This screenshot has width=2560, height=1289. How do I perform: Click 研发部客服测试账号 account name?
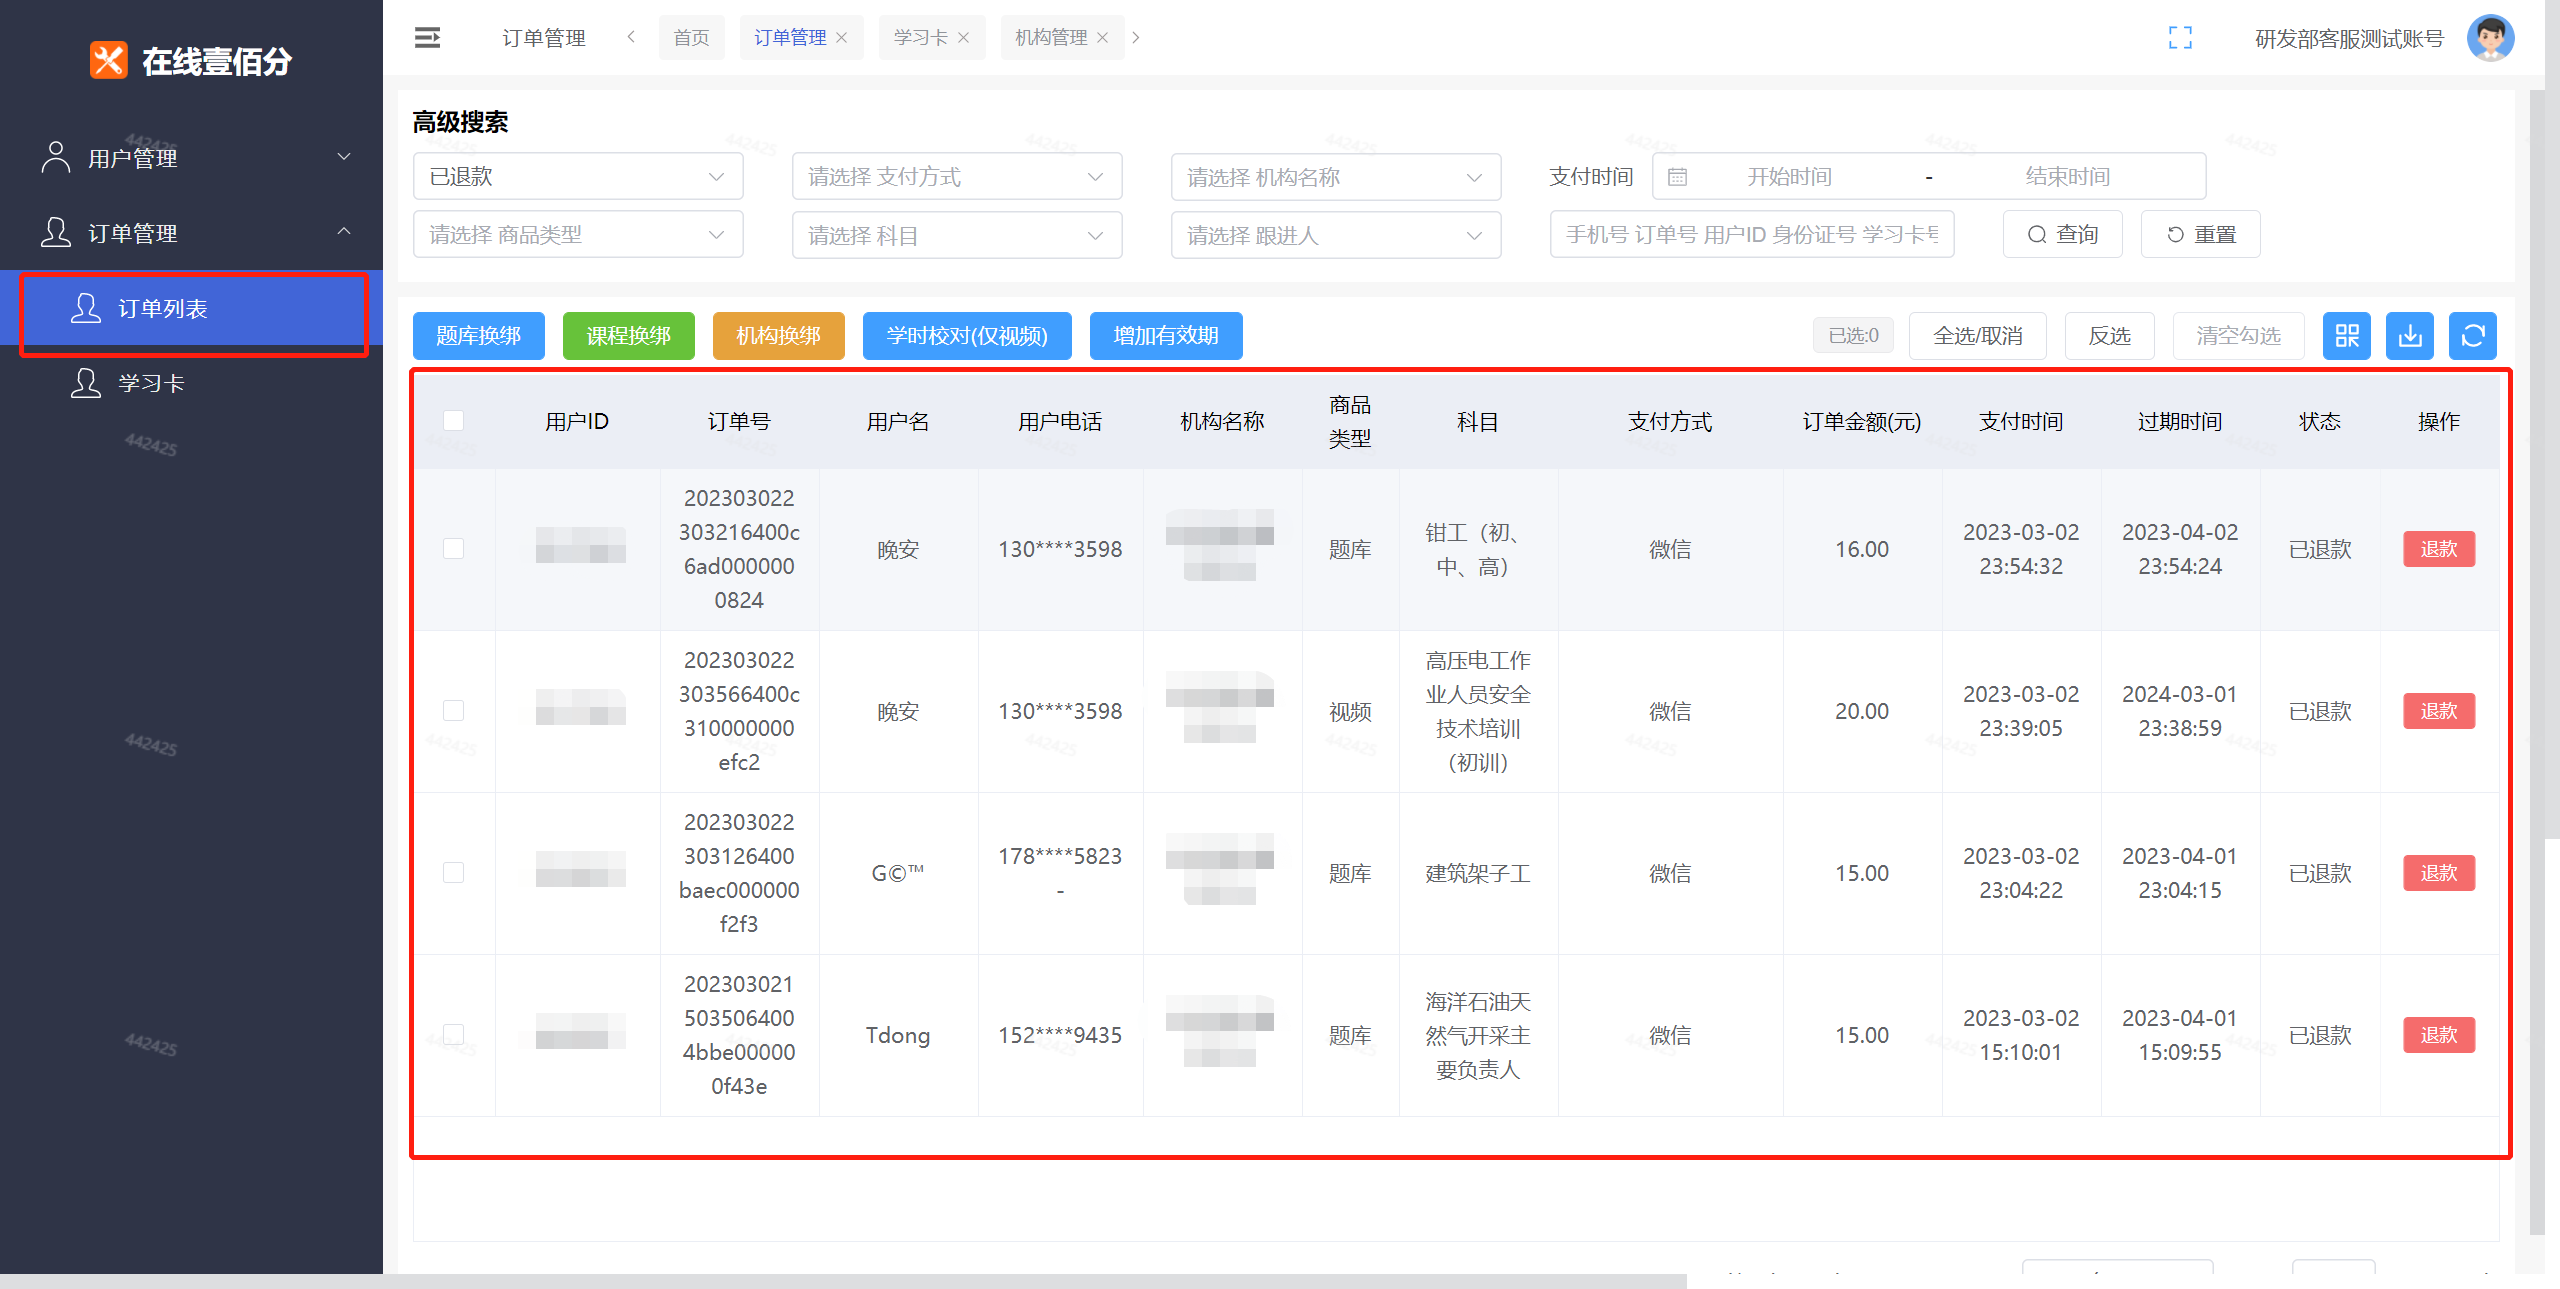[2349, 39]
